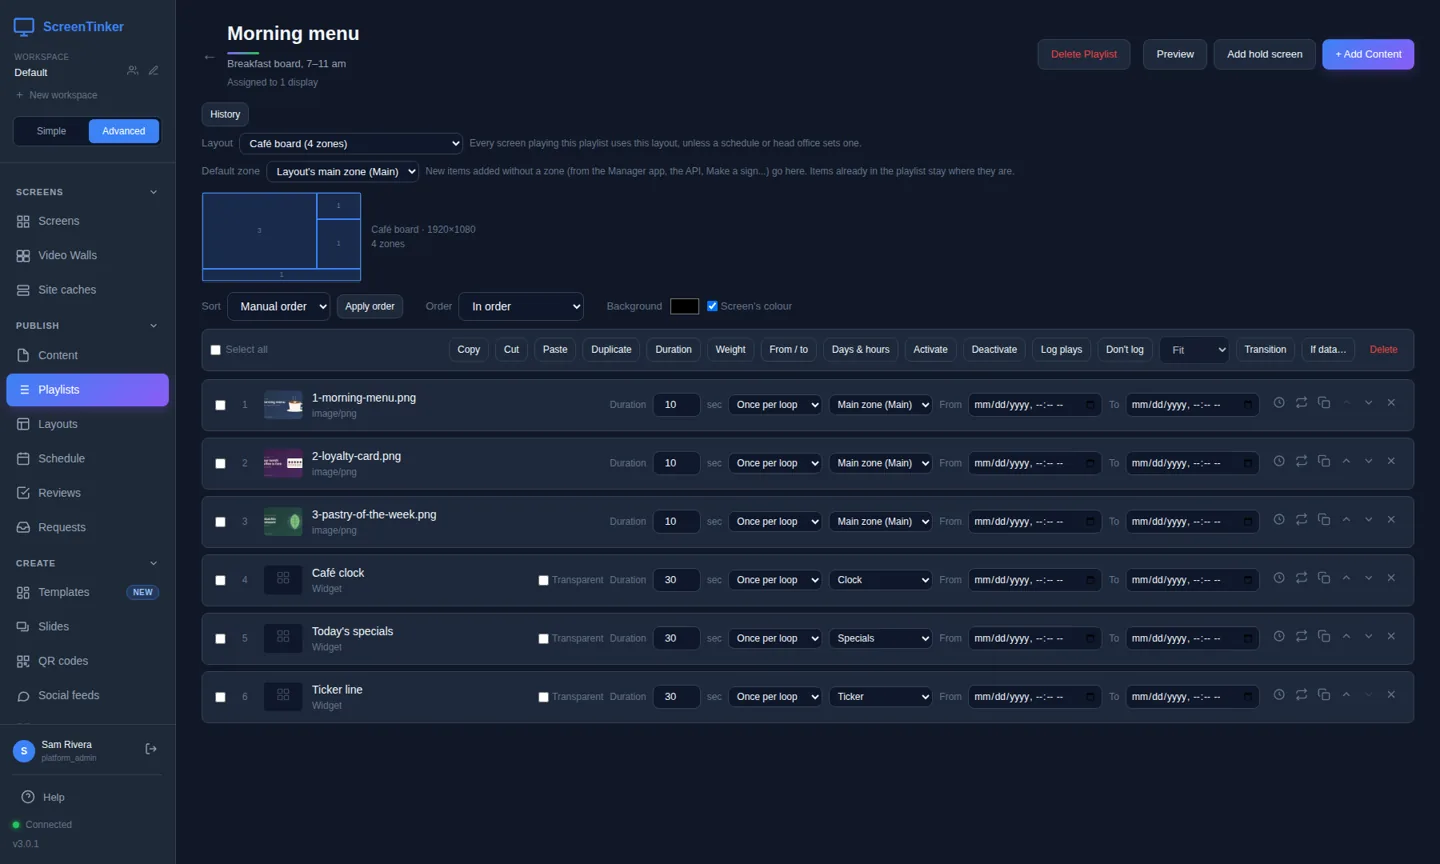Duplicate the Café clock item using copy icon
1440x864 pixels.
tap(1324, 578)
